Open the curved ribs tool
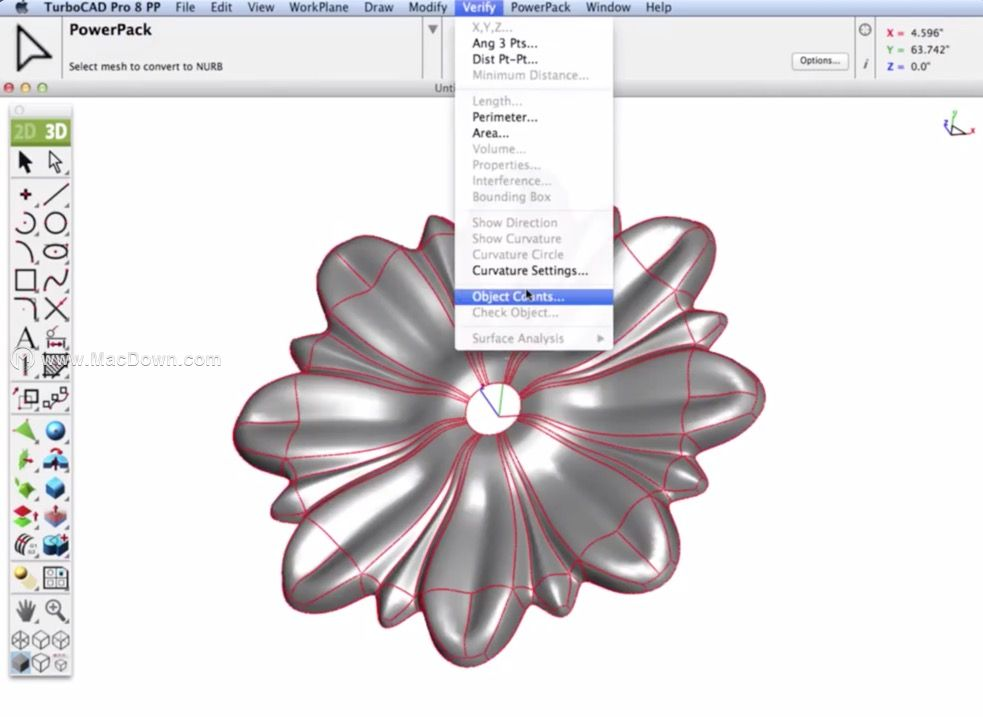 (25, 545)
